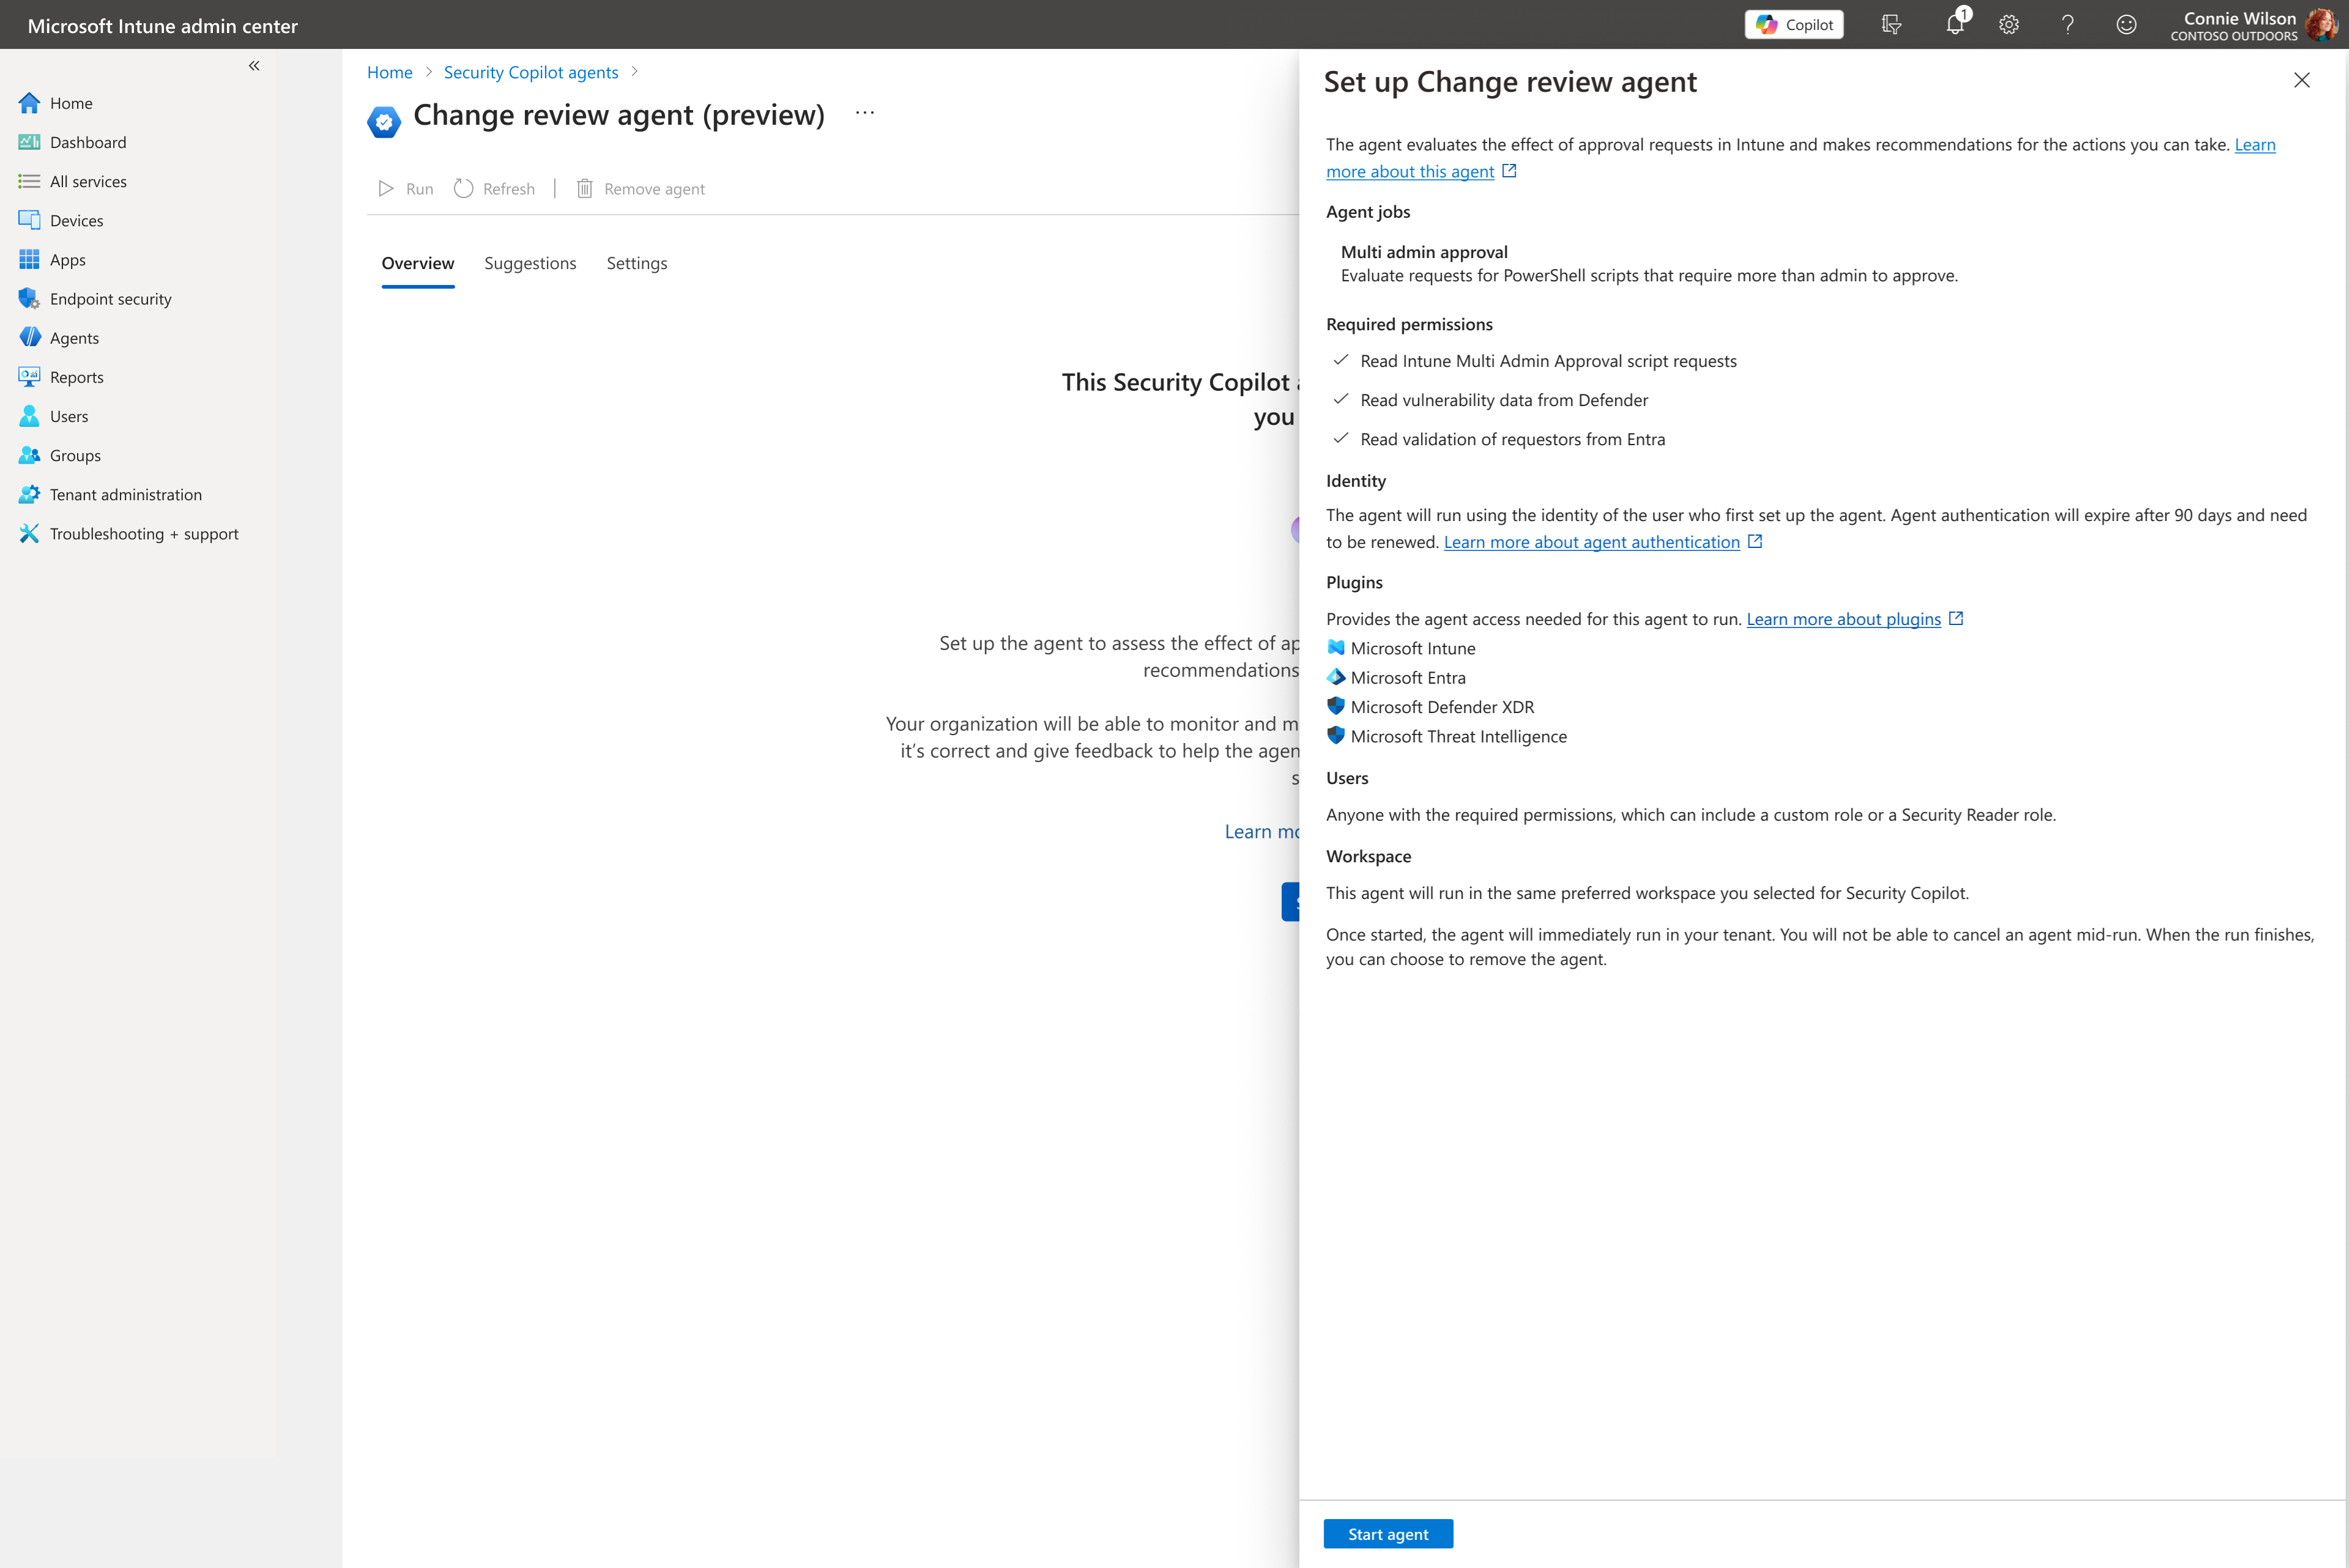Open the more options ellipsis menu
2349x1568 pixels.
864,113
